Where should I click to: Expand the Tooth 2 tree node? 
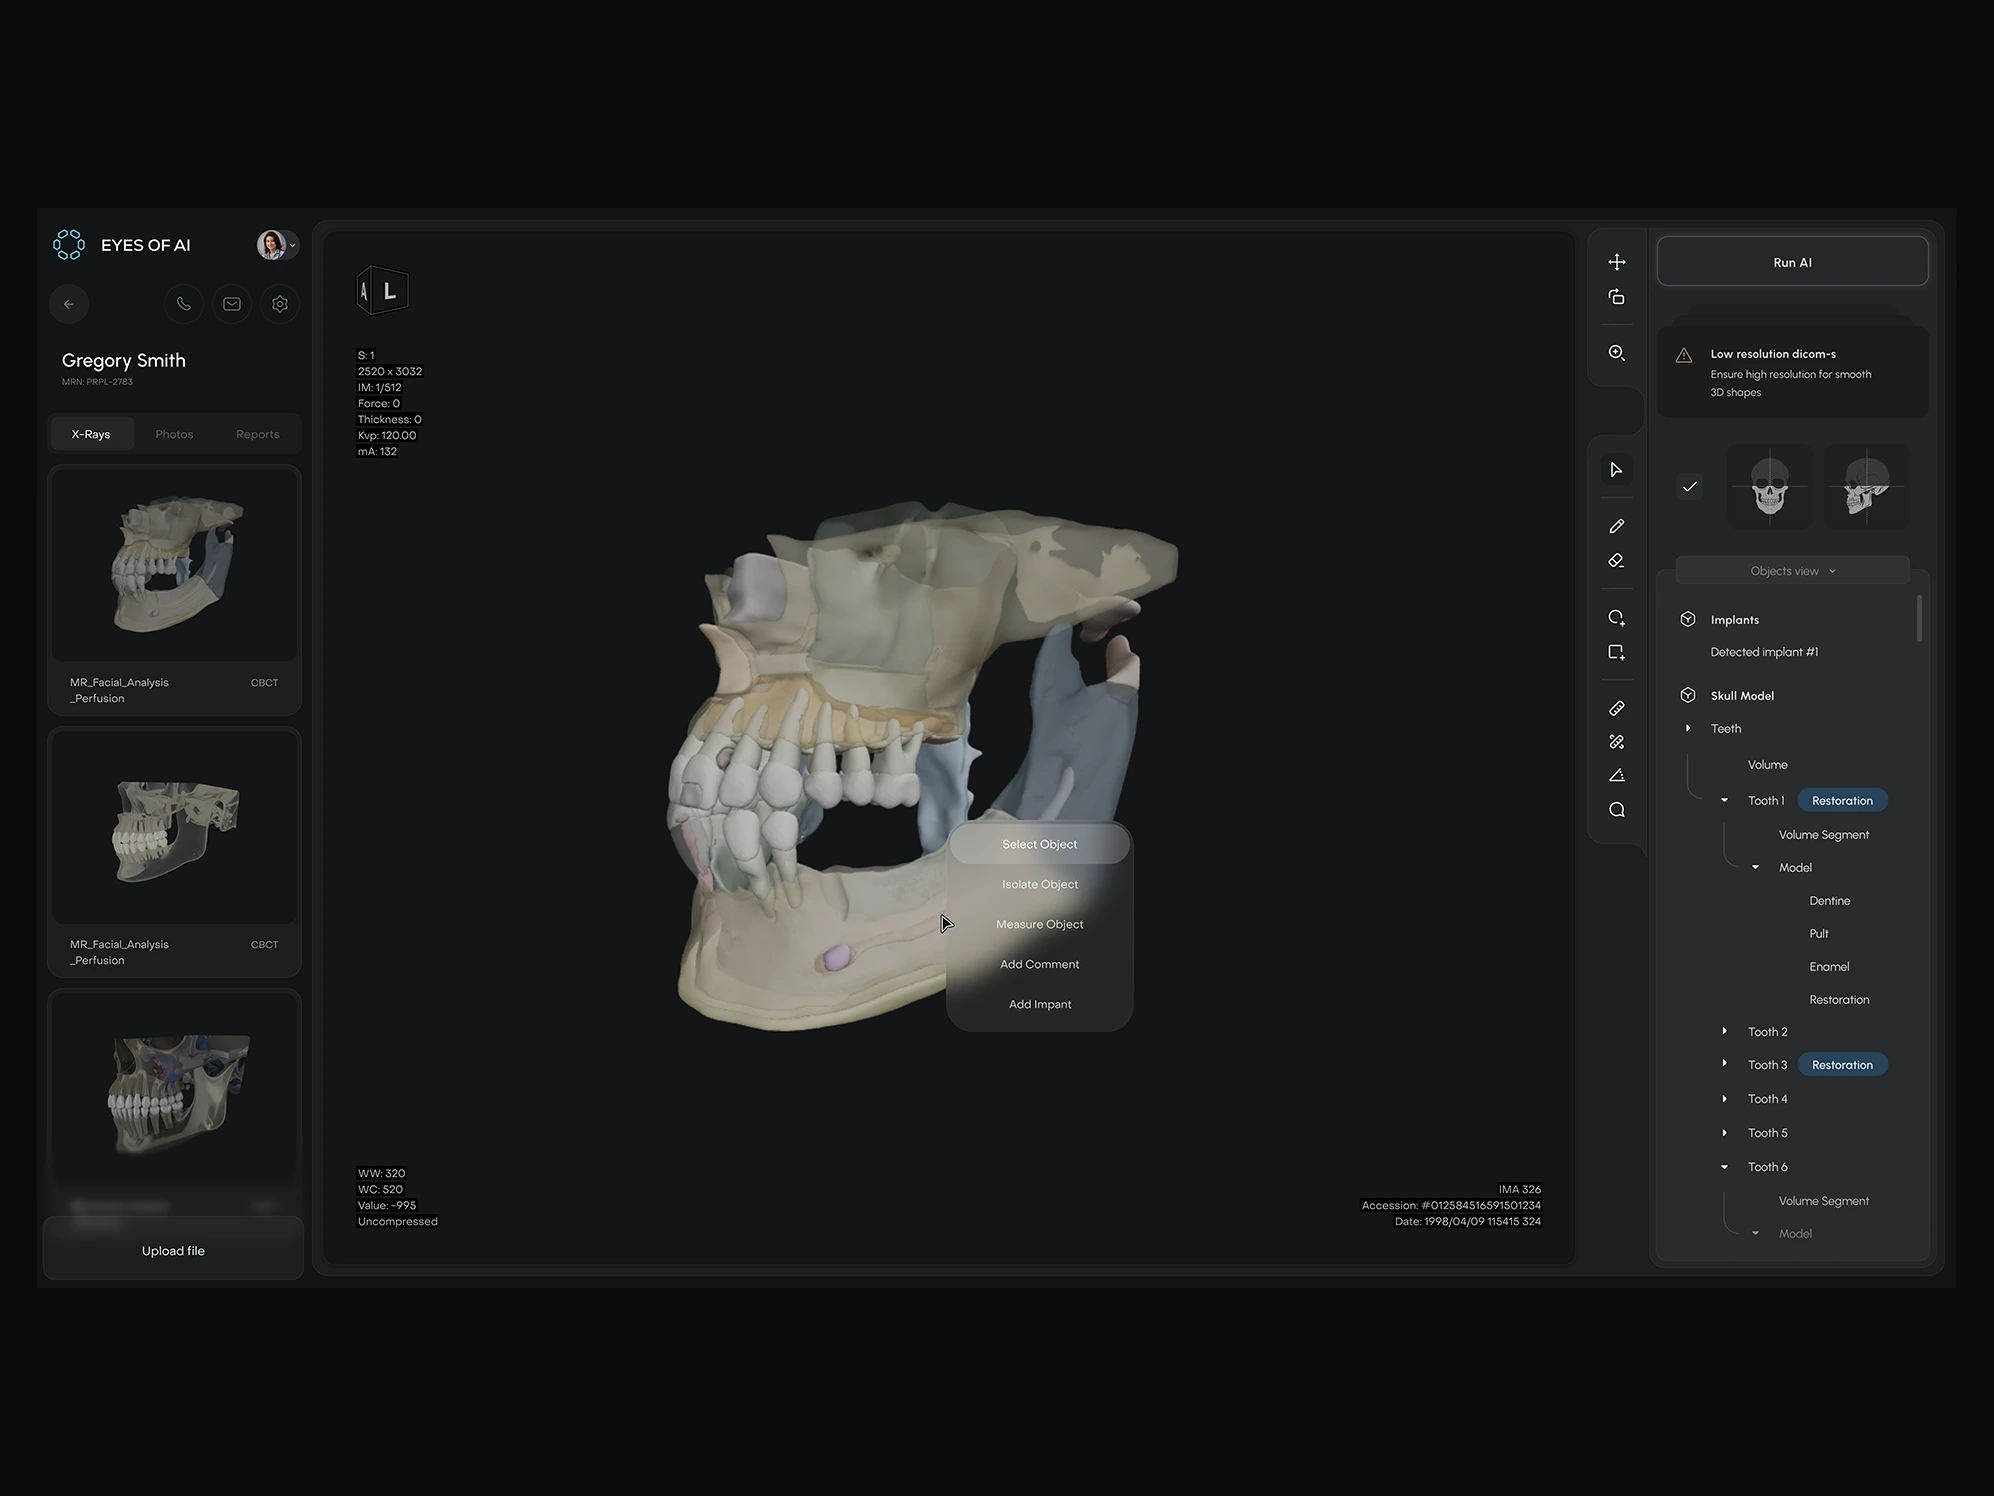click(x=1724, y=1031)
